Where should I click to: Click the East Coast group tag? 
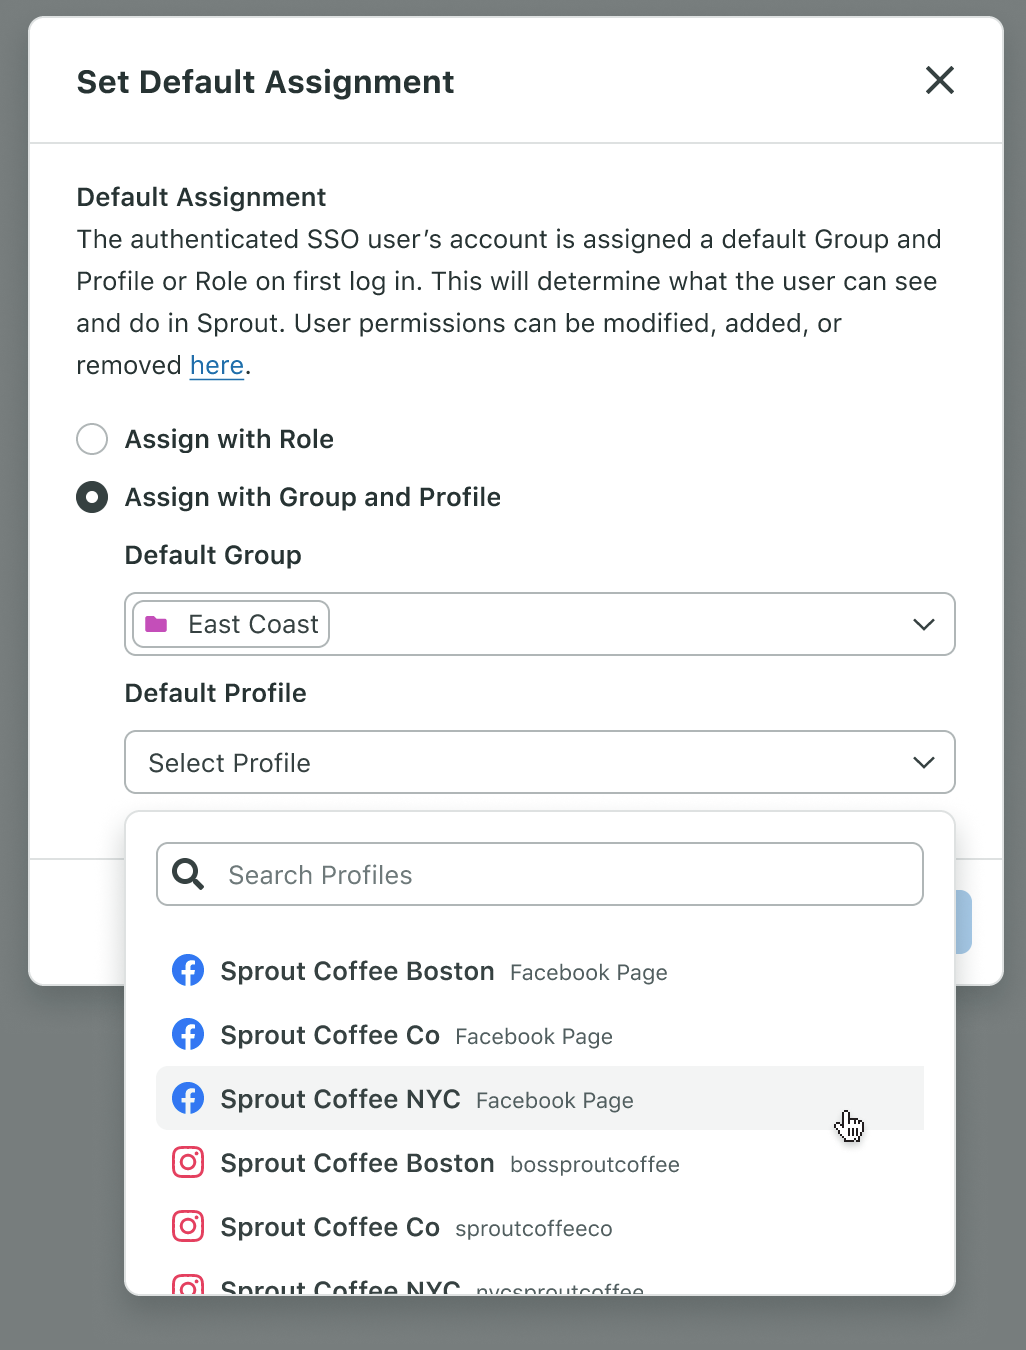[x=231, y=624]
